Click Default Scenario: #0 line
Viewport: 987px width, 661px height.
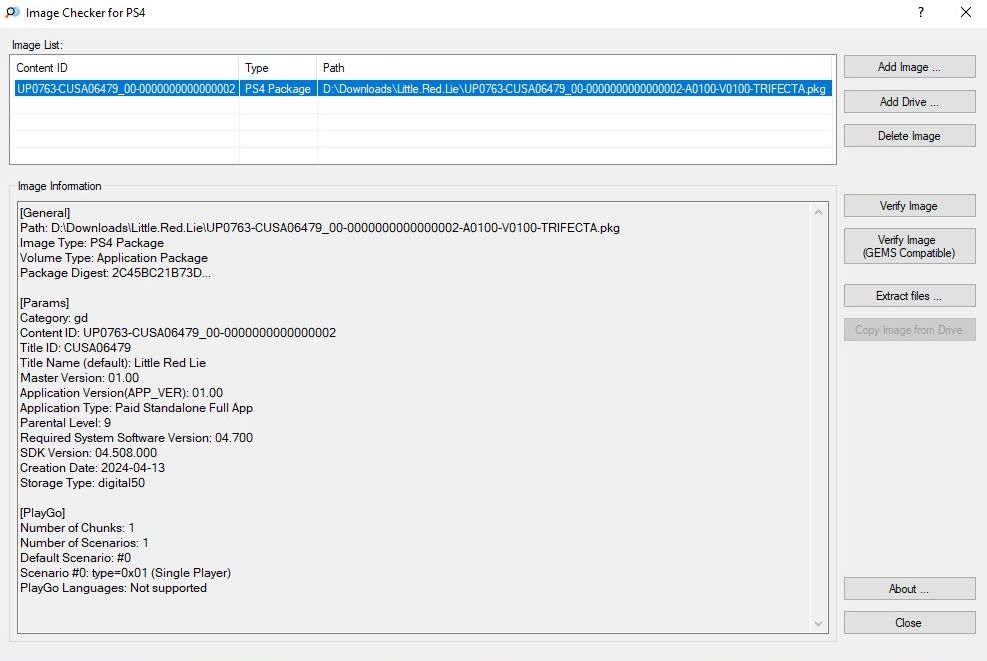(x=76, y=558)
